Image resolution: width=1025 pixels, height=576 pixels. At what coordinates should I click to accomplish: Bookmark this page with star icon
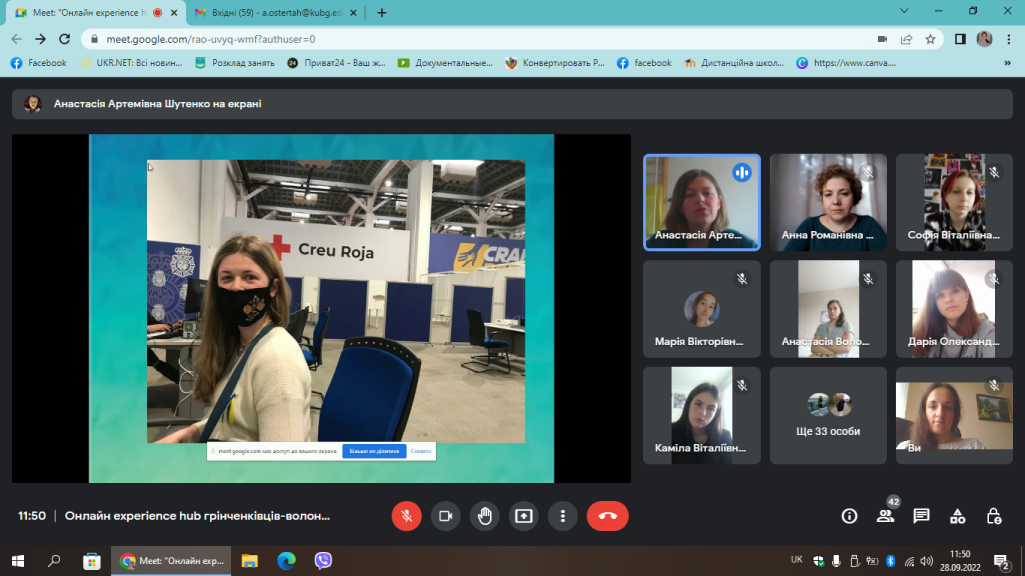pos(930,39)
